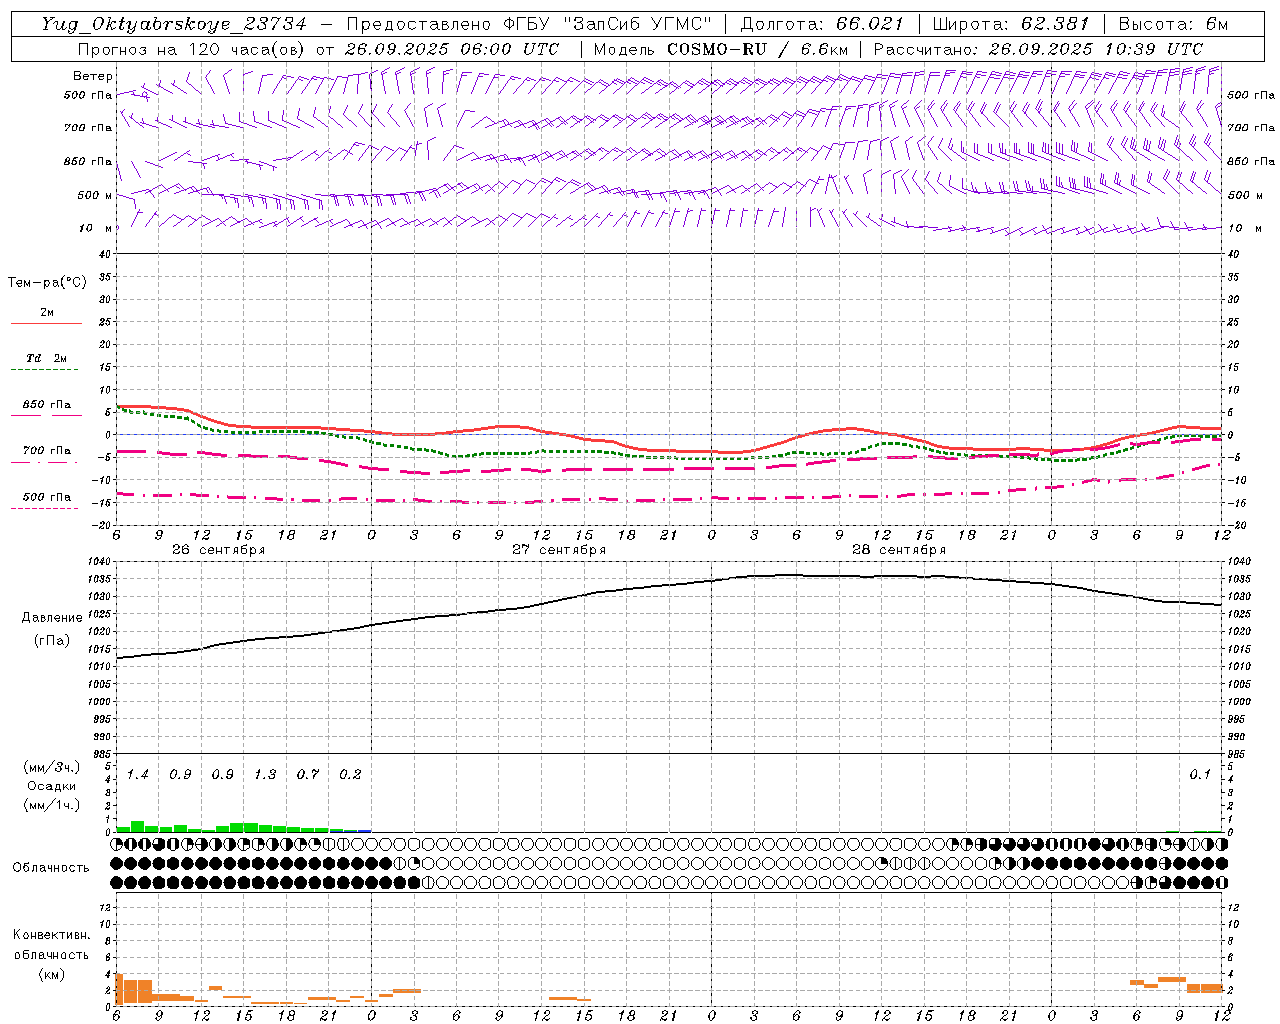Click the 27 сентября date label
The width and height of the screenshot is (1280, 1024).
tap(559, 550)
